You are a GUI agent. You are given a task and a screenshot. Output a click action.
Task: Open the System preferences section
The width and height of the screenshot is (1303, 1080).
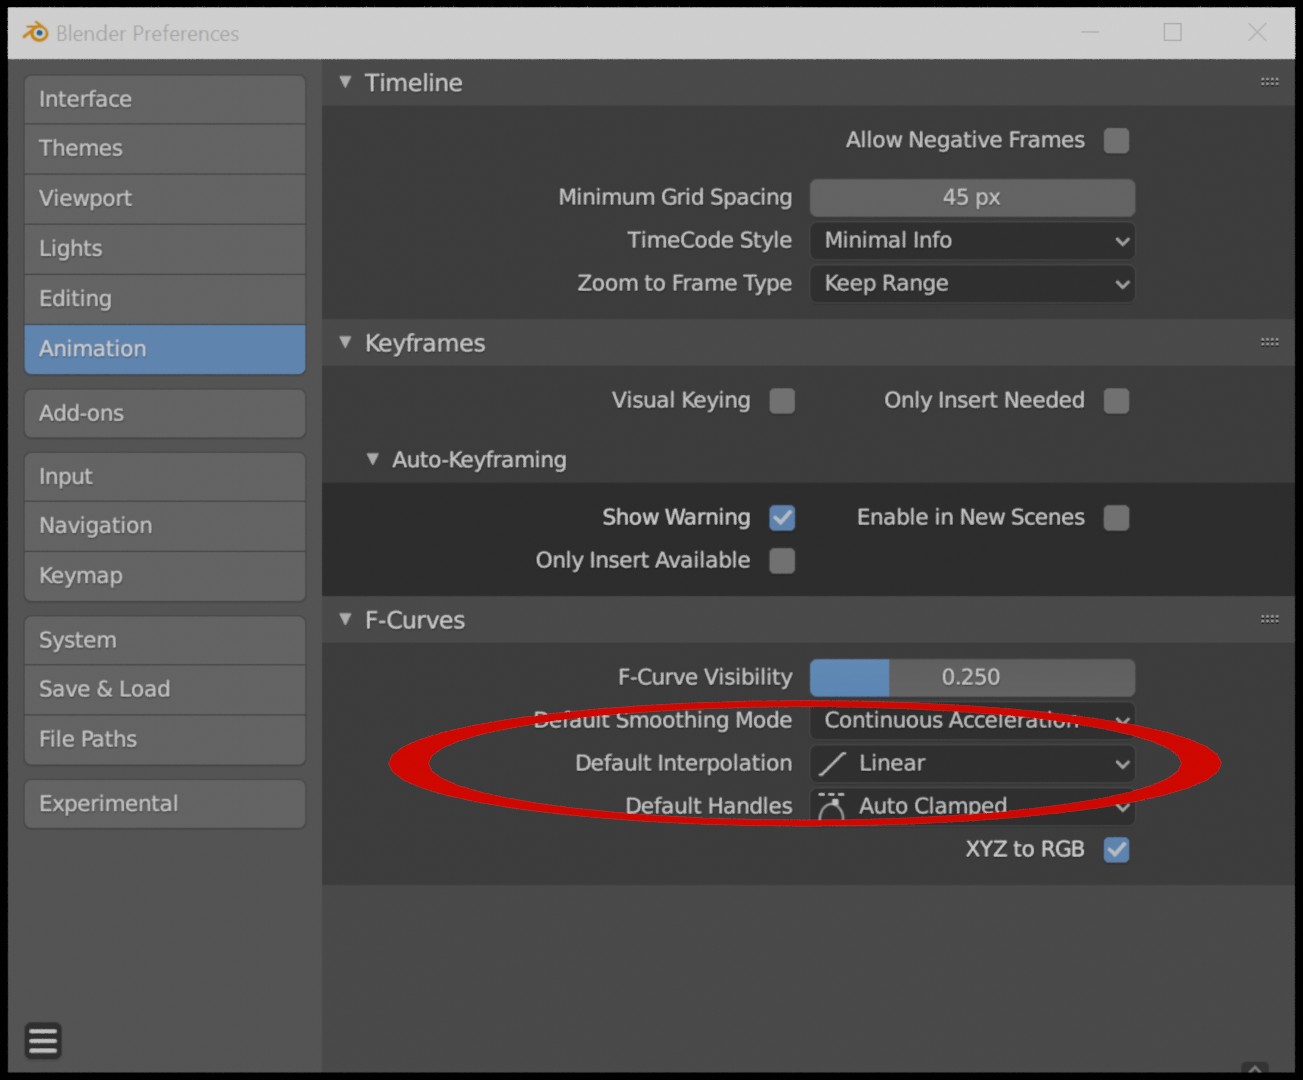[x=164, y=639]
